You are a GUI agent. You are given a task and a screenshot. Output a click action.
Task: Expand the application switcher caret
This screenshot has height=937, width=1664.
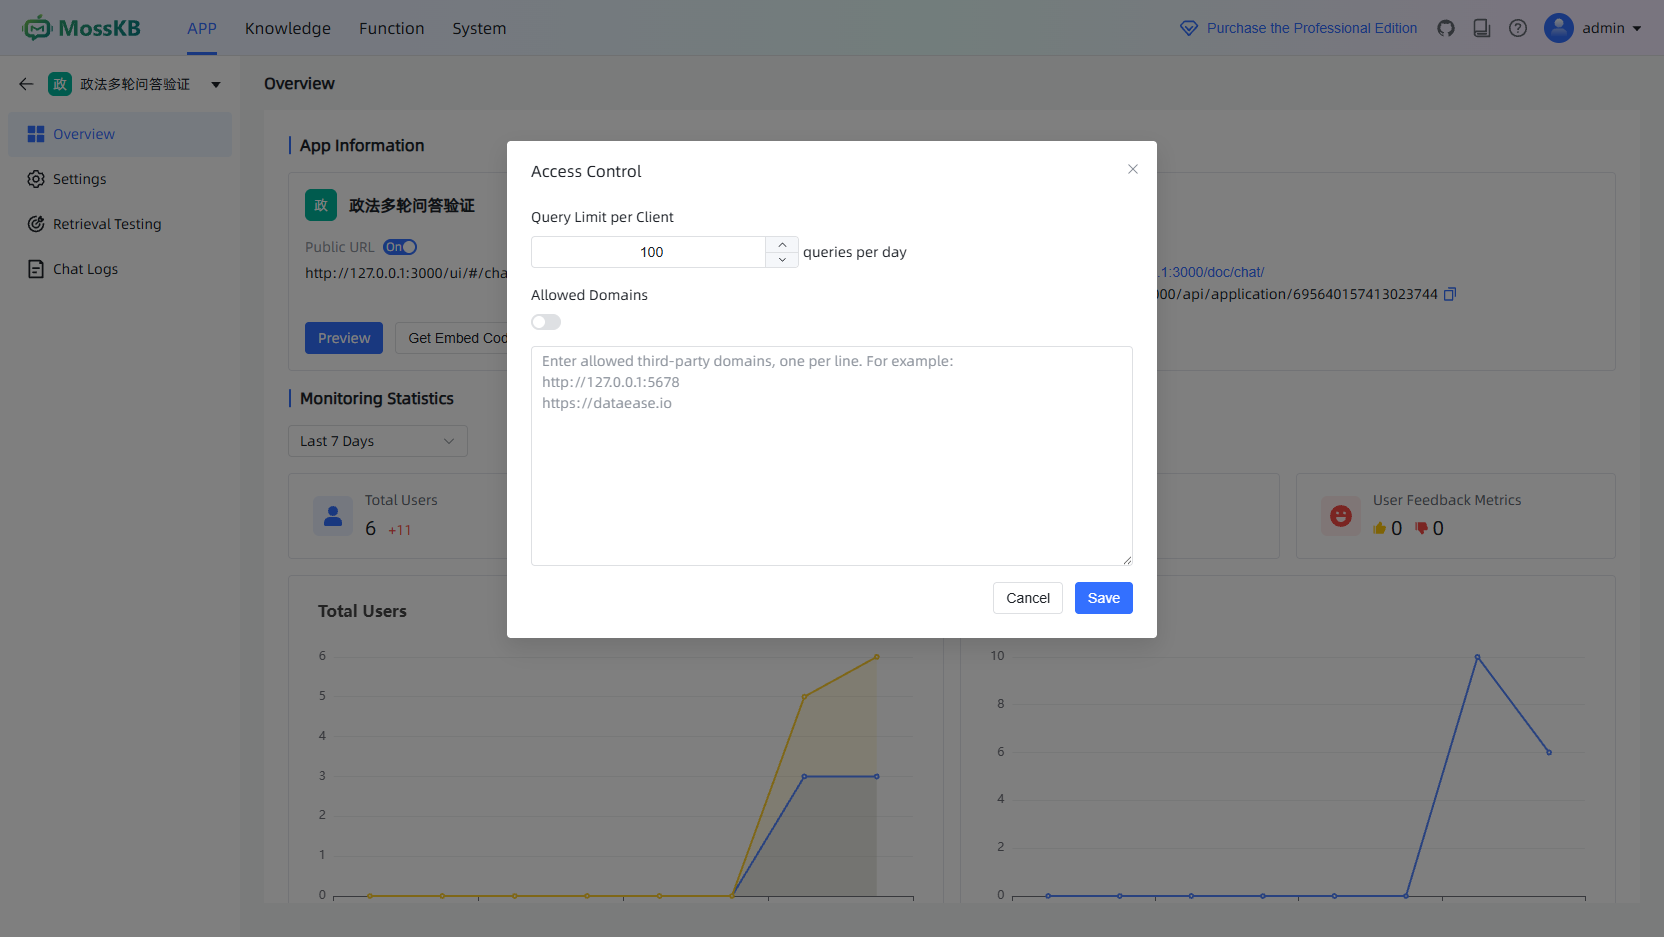(216, 85)
